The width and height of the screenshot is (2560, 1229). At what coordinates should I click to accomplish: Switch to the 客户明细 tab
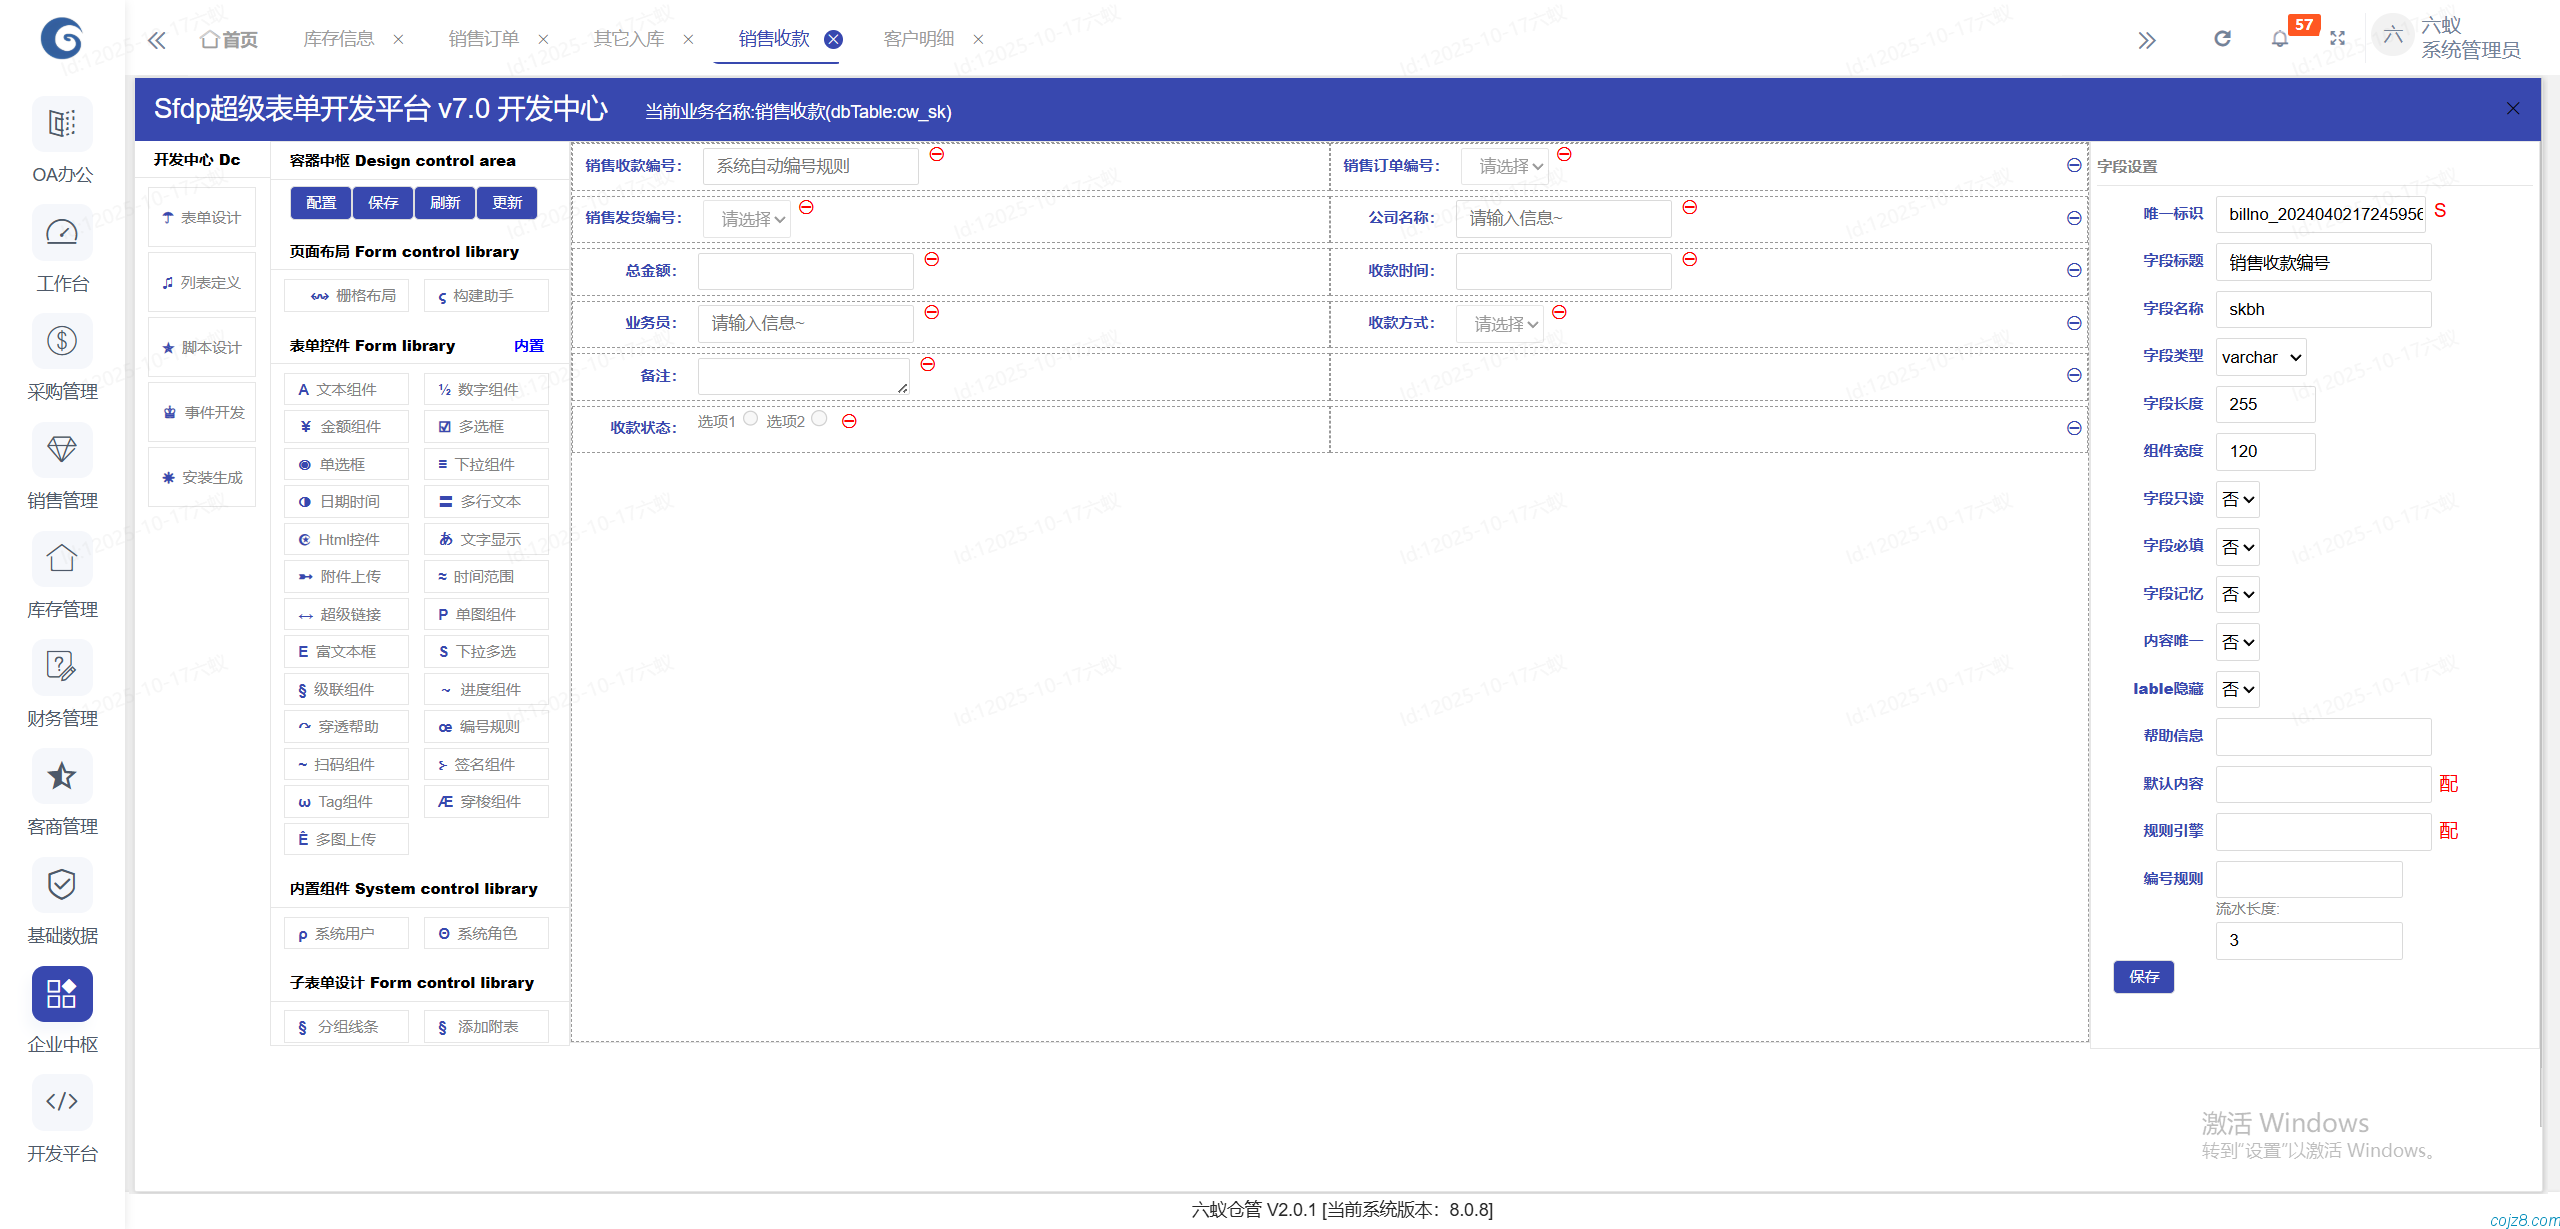click(x=918, y=39)
